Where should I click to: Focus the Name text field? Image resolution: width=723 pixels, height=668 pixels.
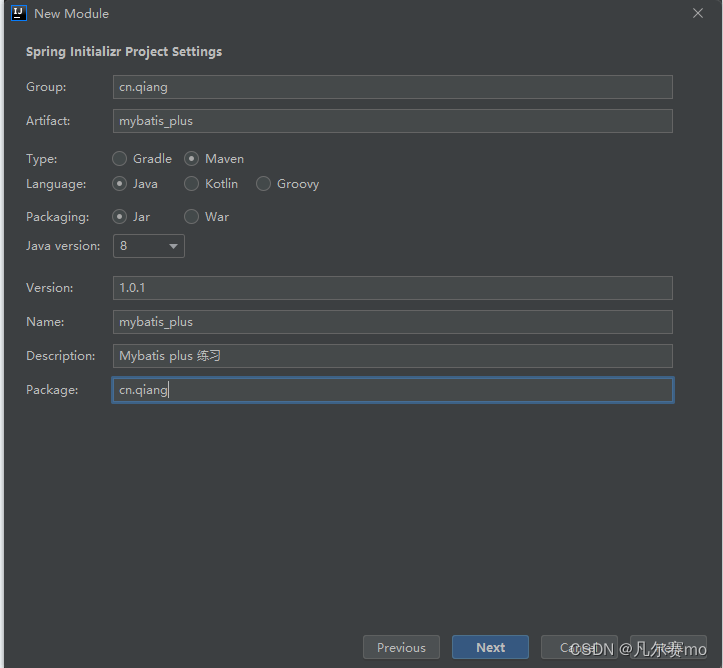coord(392,322)
